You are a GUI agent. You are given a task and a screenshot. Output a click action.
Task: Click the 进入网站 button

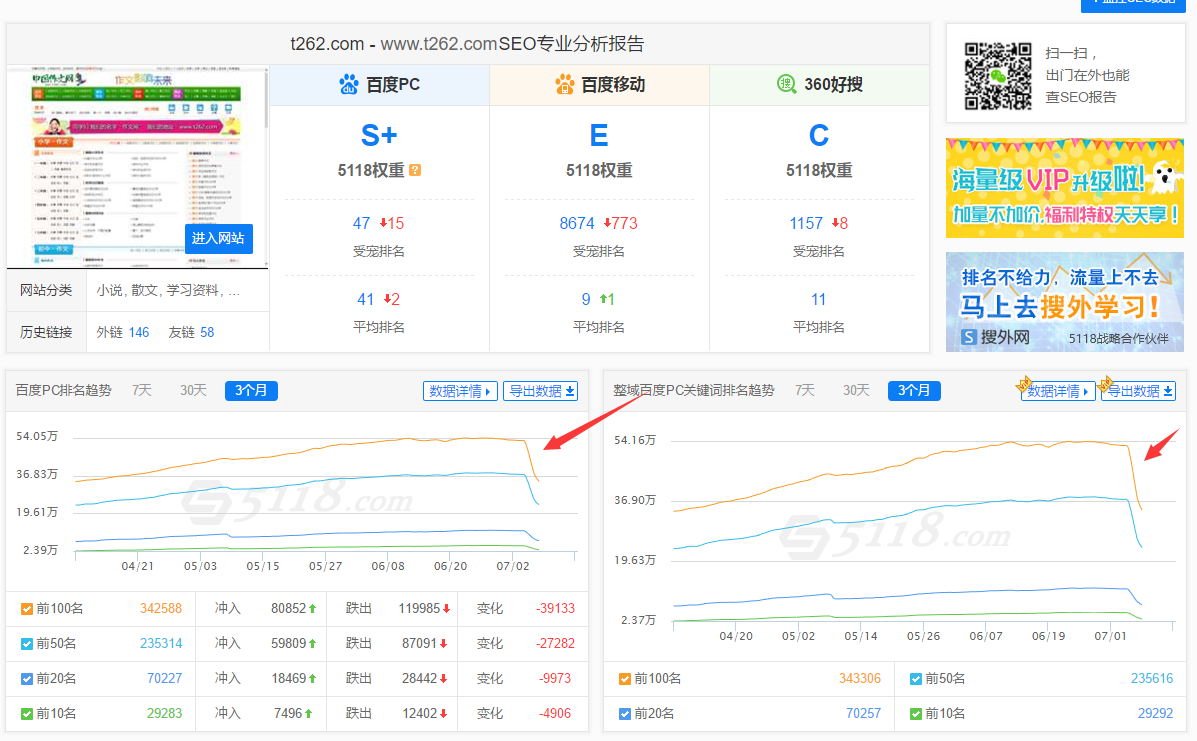(218, 238)
